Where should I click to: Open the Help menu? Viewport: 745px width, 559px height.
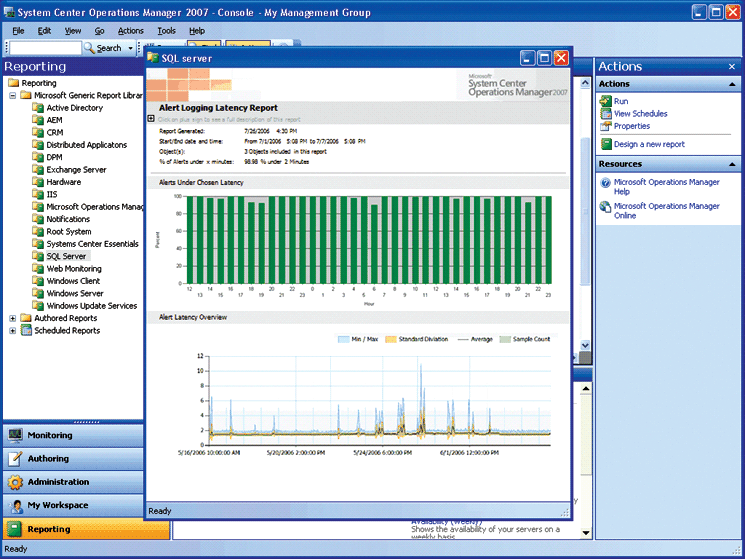[197, 31]
